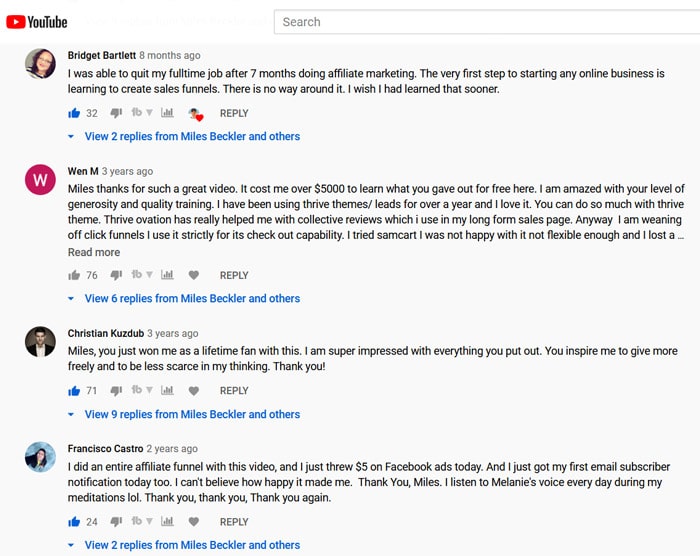The height and width of the screenshot is (556, 700).
Task: Heart Christian Kuzdub's comment
Action: pyautogui.click(x=193, y=391)
